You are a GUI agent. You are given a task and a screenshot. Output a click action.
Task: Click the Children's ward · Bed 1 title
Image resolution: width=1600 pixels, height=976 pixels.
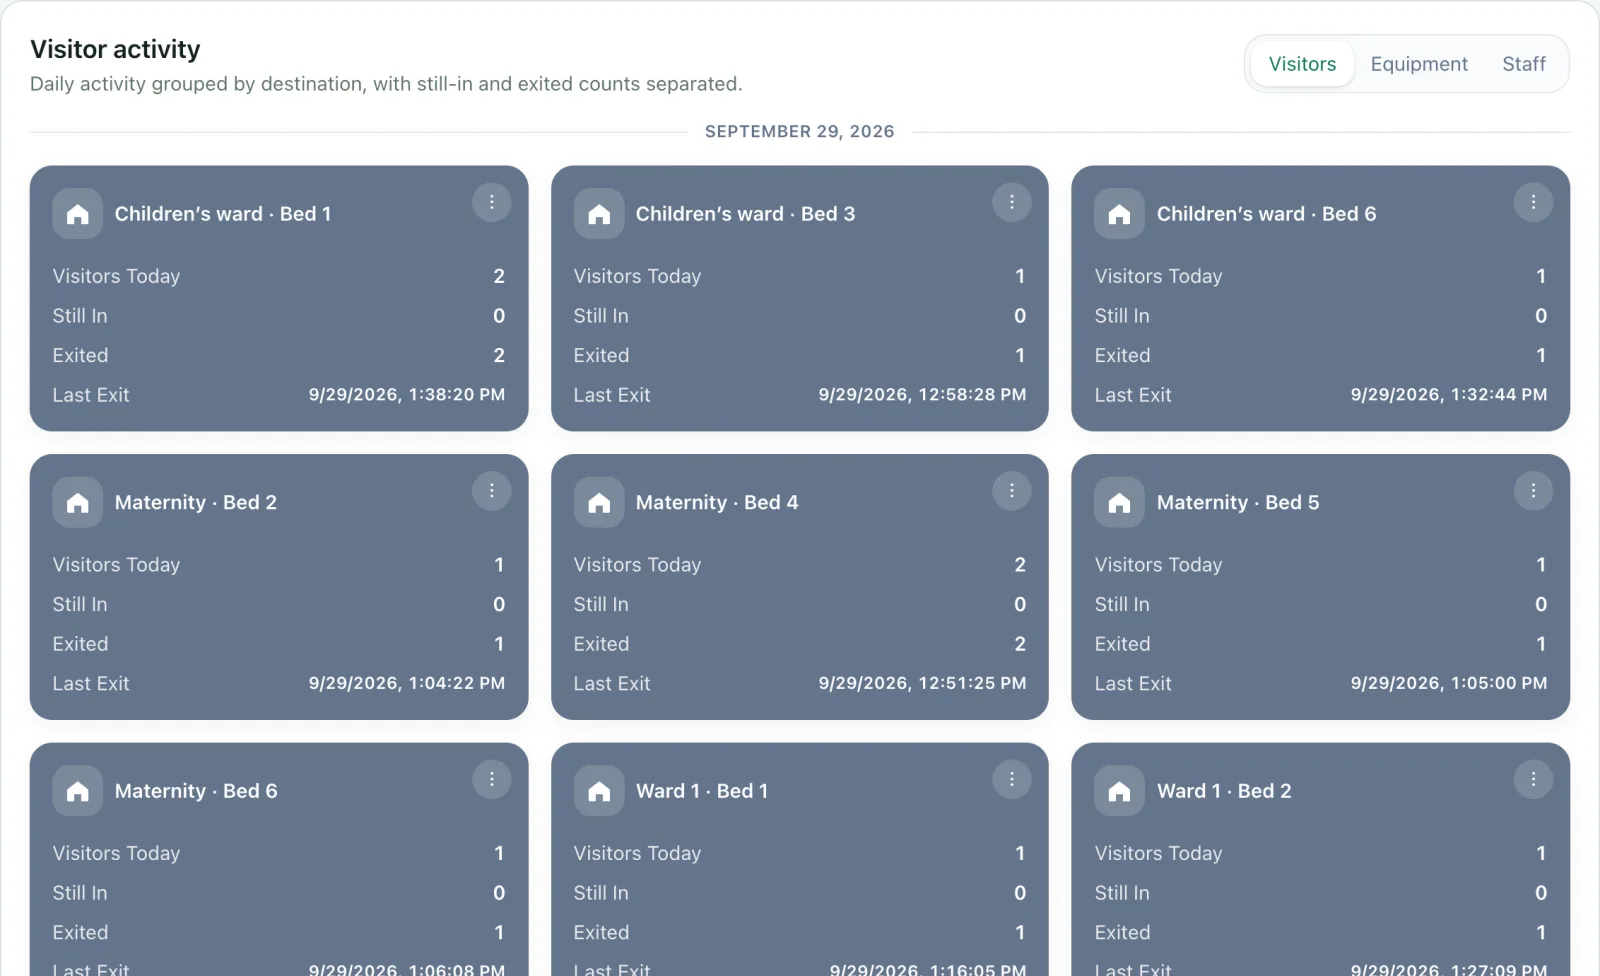pyautogui.click(x=223, y=214)
